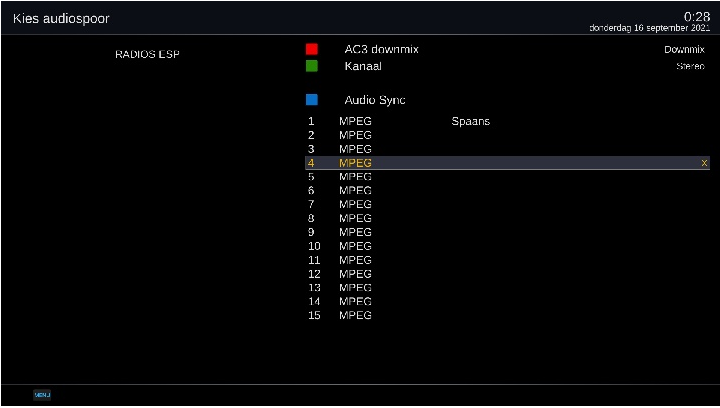Click the RADIOS ESP service name
The image size is (720, 408).
(147, 55)
